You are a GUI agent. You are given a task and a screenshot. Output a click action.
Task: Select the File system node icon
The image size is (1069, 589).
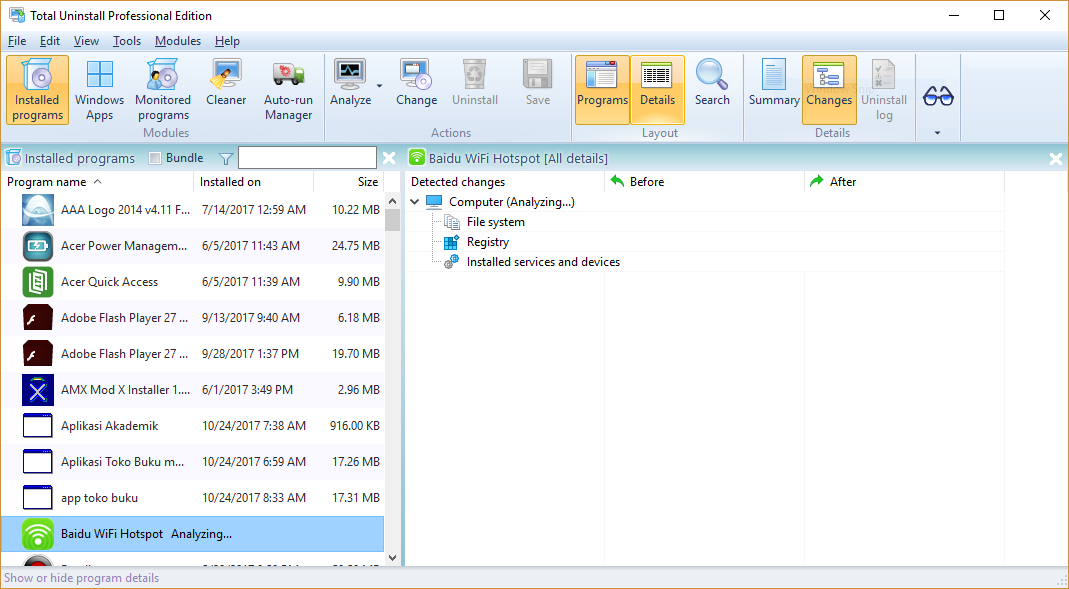451,222
